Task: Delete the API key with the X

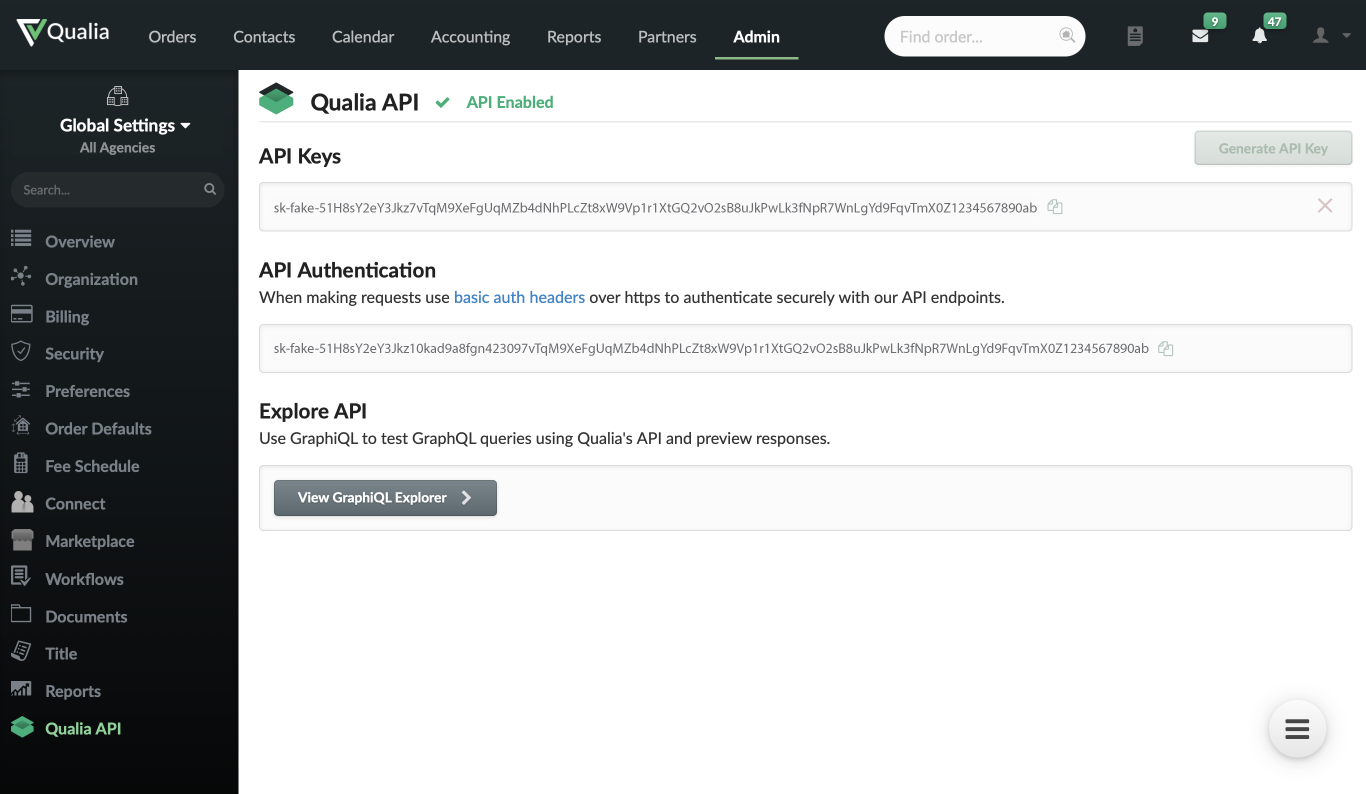Action: point(1325,206)
